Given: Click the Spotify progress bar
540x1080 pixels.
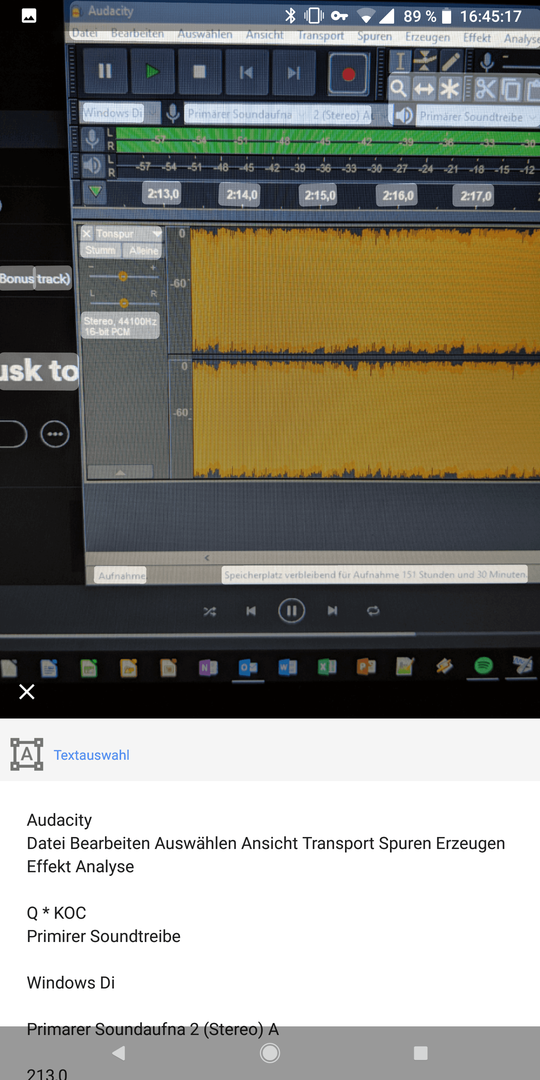Looking at the screenshot, I should click(270, 634).
